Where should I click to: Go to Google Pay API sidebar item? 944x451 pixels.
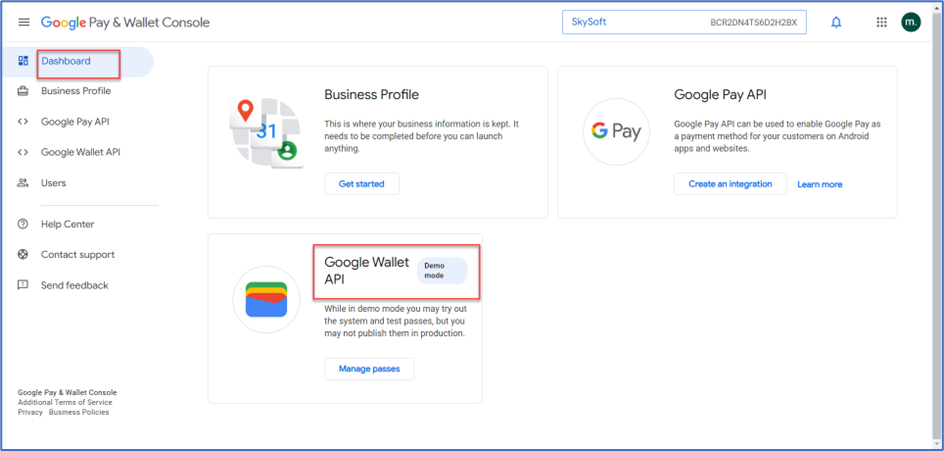[x=75, y=122]
